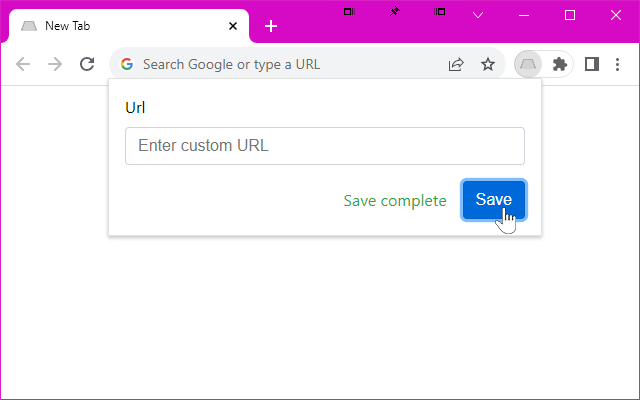This screenshot has height=400, width=640.
Task: Click the icon left of the pin
Action: [x=349, y=11]
